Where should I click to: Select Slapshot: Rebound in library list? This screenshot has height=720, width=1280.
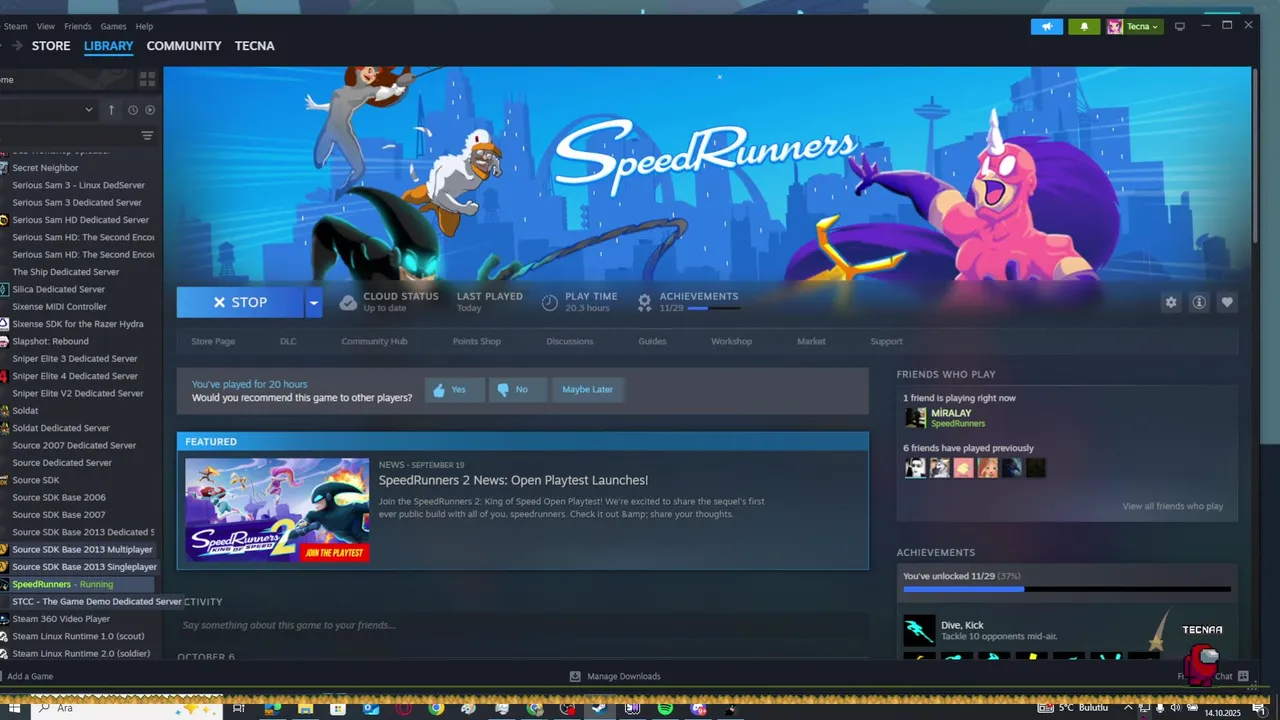coord(50,341)
